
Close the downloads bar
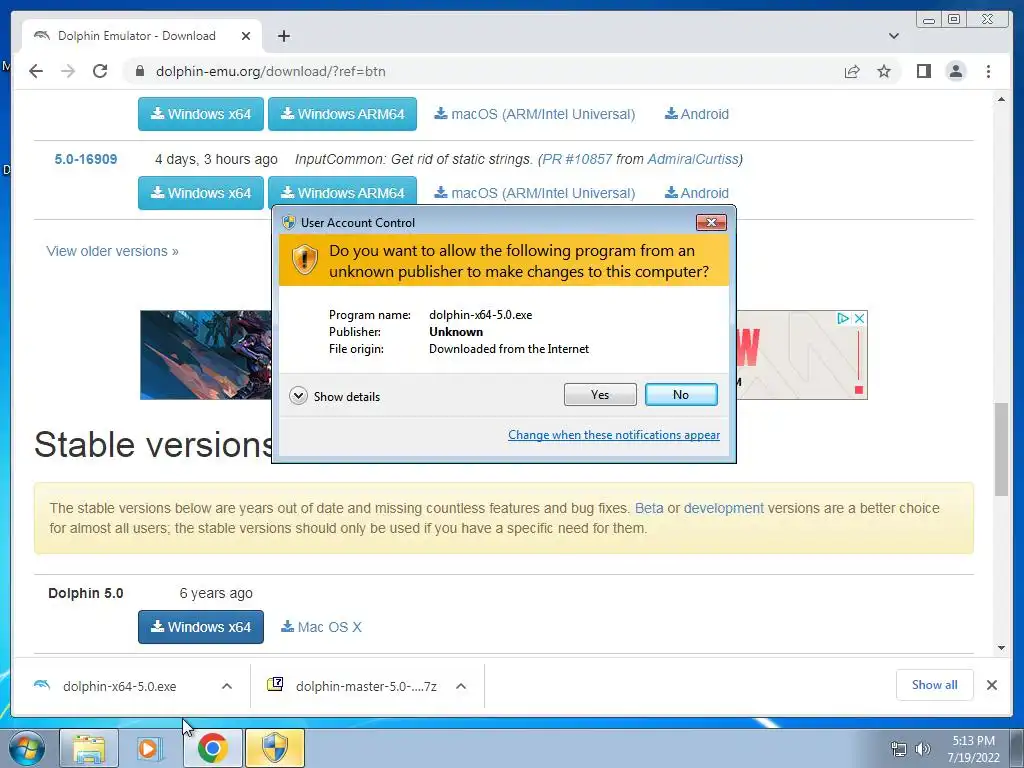point(991,685)
